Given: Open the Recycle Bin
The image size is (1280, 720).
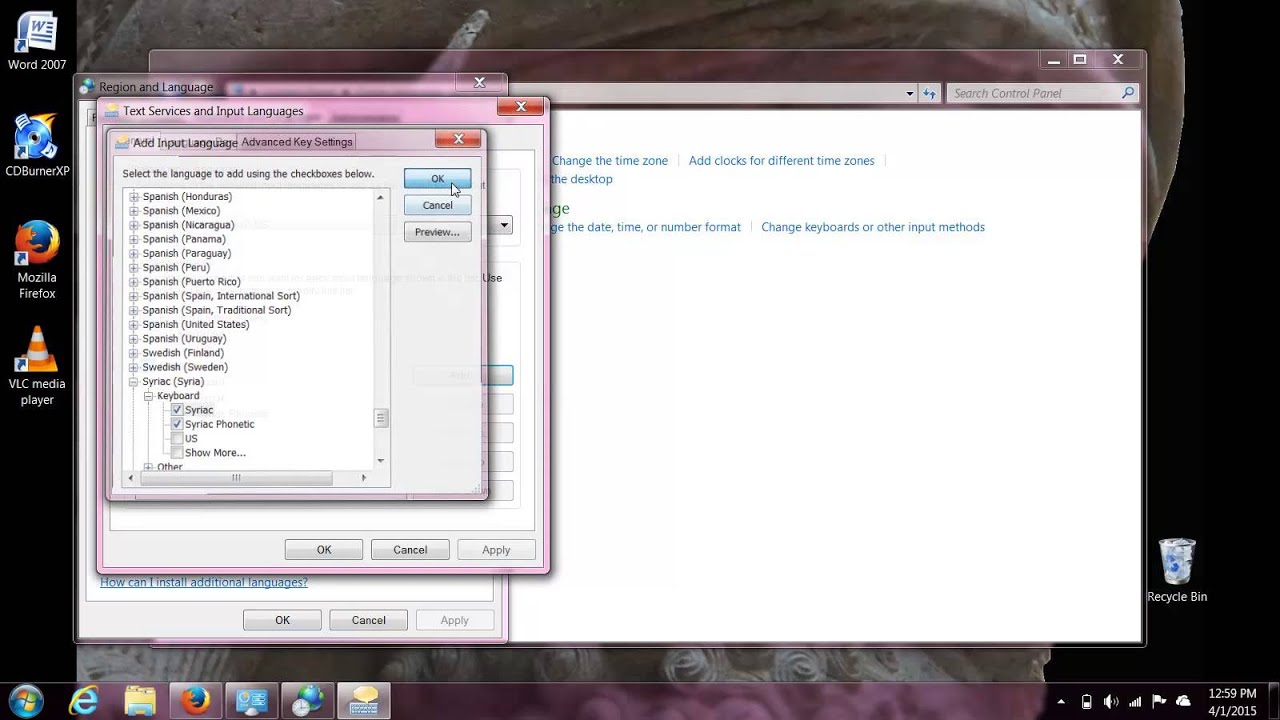Looking at the screenshot, I should [x=1177, y=570].
